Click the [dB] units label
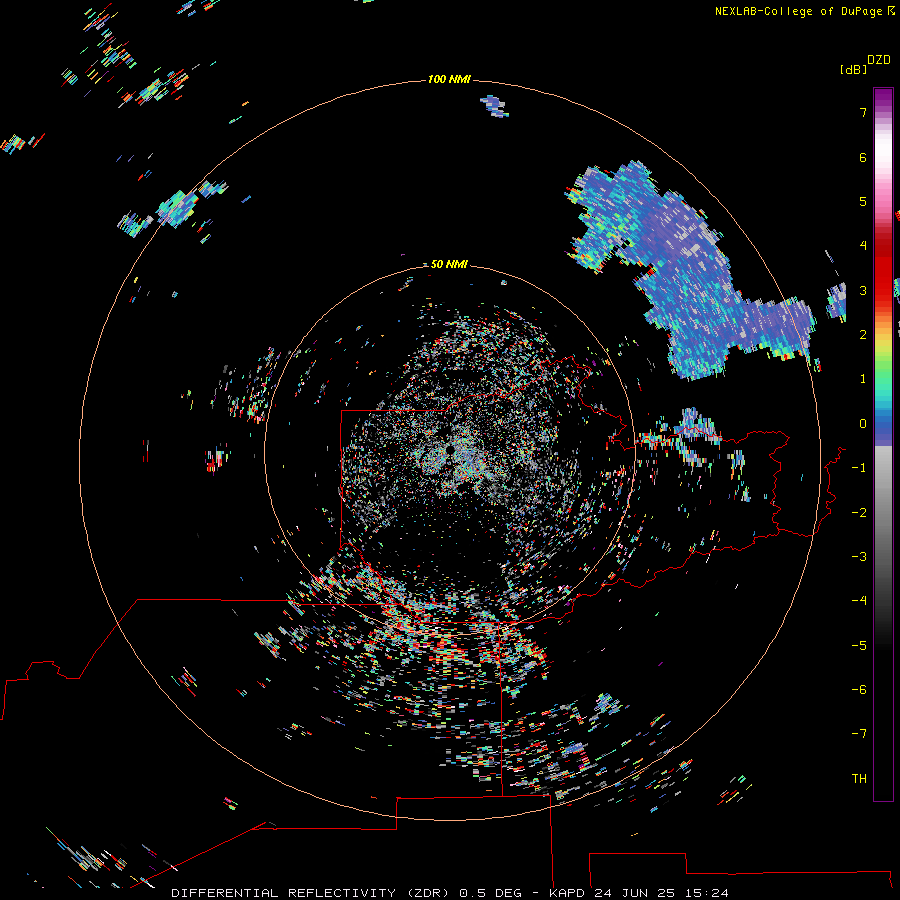This screenshot has width=900, height=900. click(x=853, y=69)
